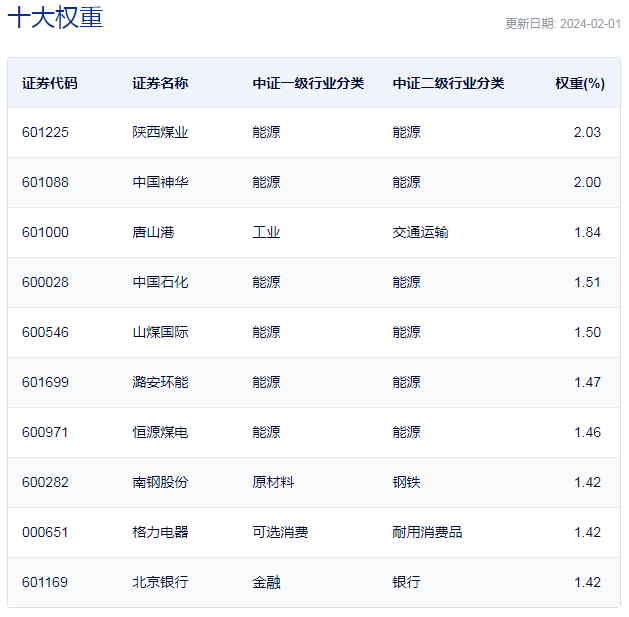
Task: Select 陕西煤业 in the name column
Action: (x=160, y=132)
